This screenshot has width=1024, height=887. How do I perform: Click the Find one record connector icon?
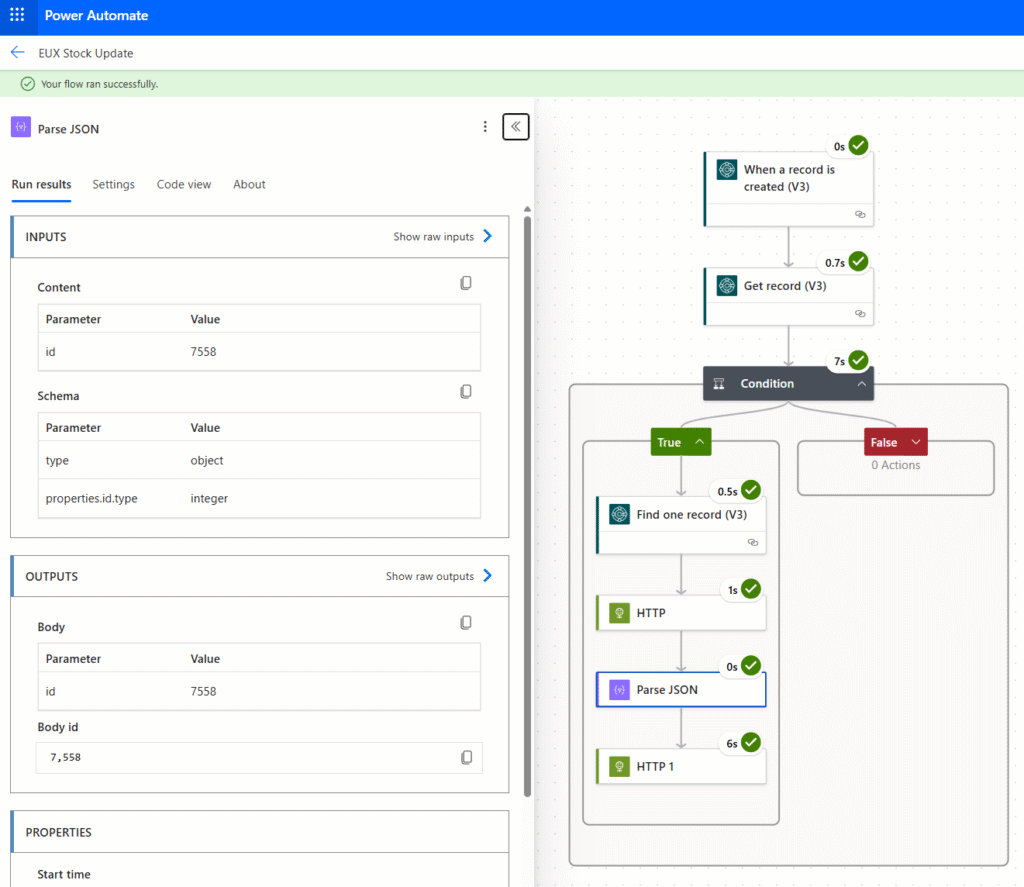[x=619, y=514]
